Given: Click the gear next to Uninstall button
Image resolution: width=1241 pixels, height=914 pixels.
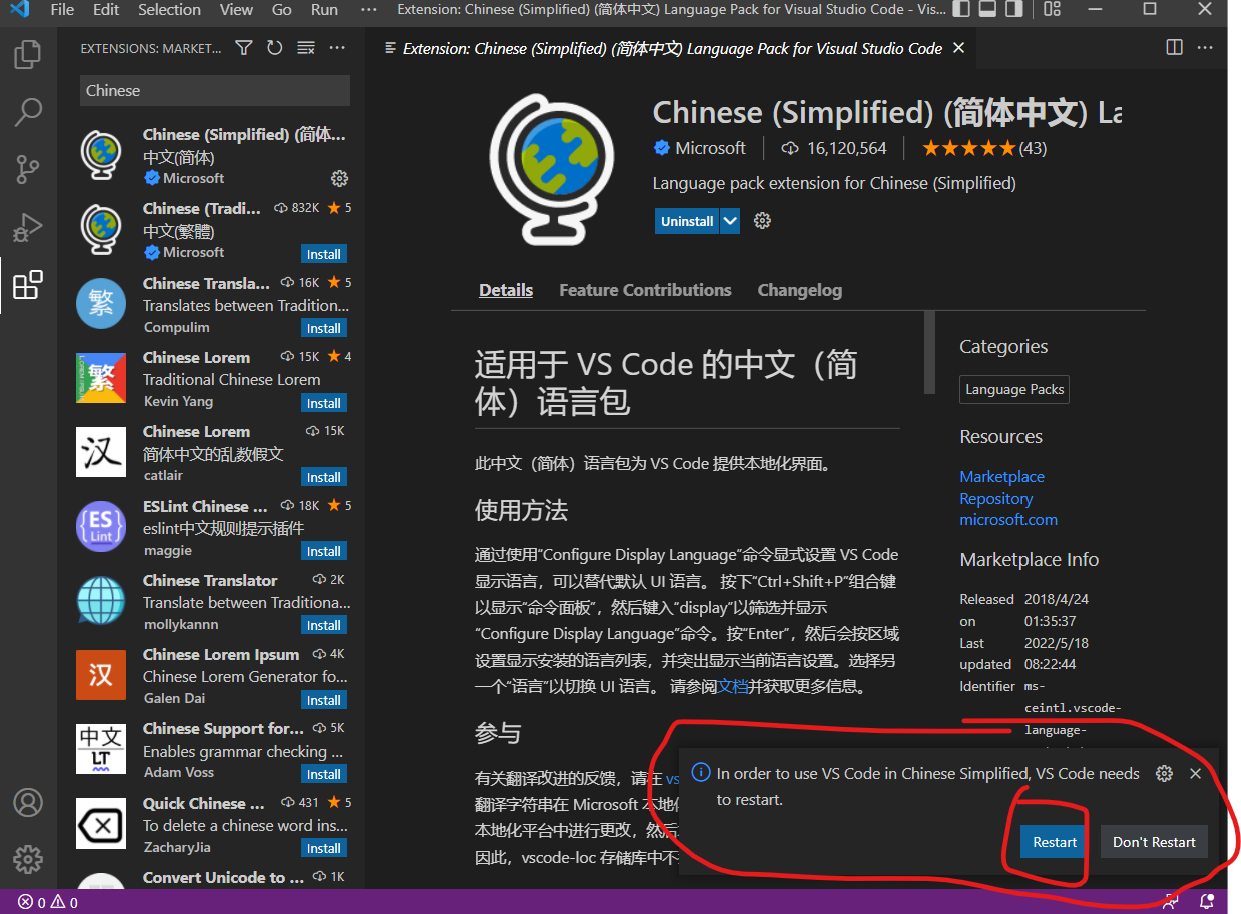Looking at the screenshot, I should pos(762,221).
